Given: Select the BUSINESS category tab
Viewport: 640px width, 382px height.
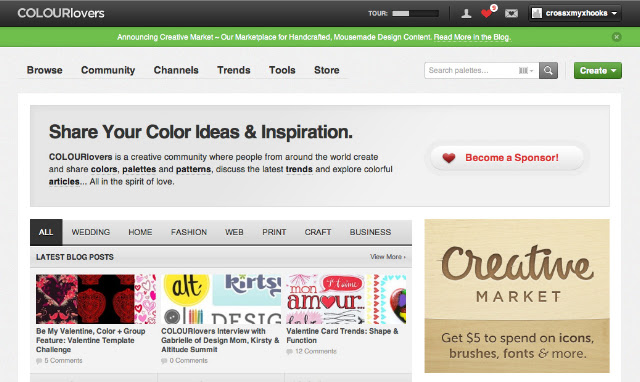Looking at the screenshot, I should pos(370,232).
